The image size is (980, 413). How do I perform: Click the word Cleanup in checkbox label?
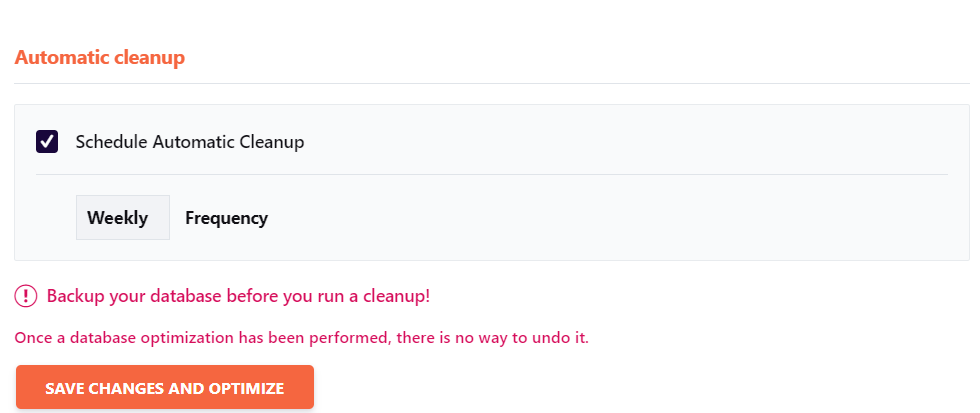coord(272,142)
